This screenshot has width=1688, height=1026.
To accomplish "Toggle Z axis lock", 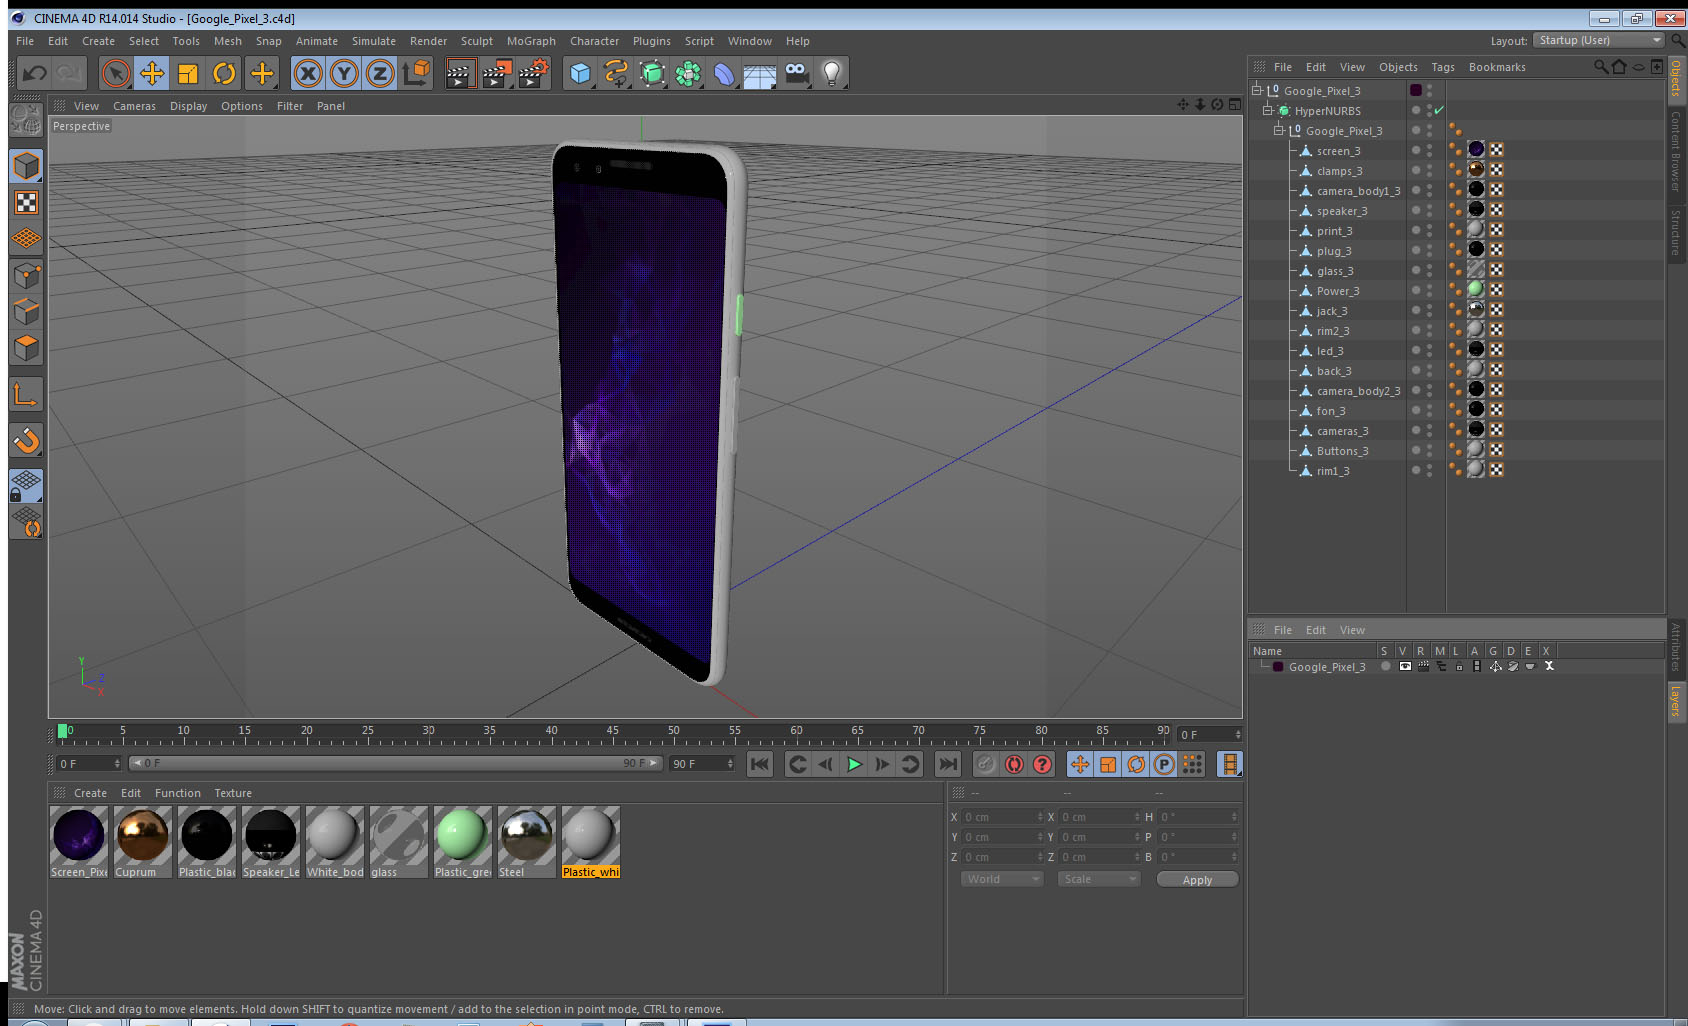I will click(x=380, y=73).
